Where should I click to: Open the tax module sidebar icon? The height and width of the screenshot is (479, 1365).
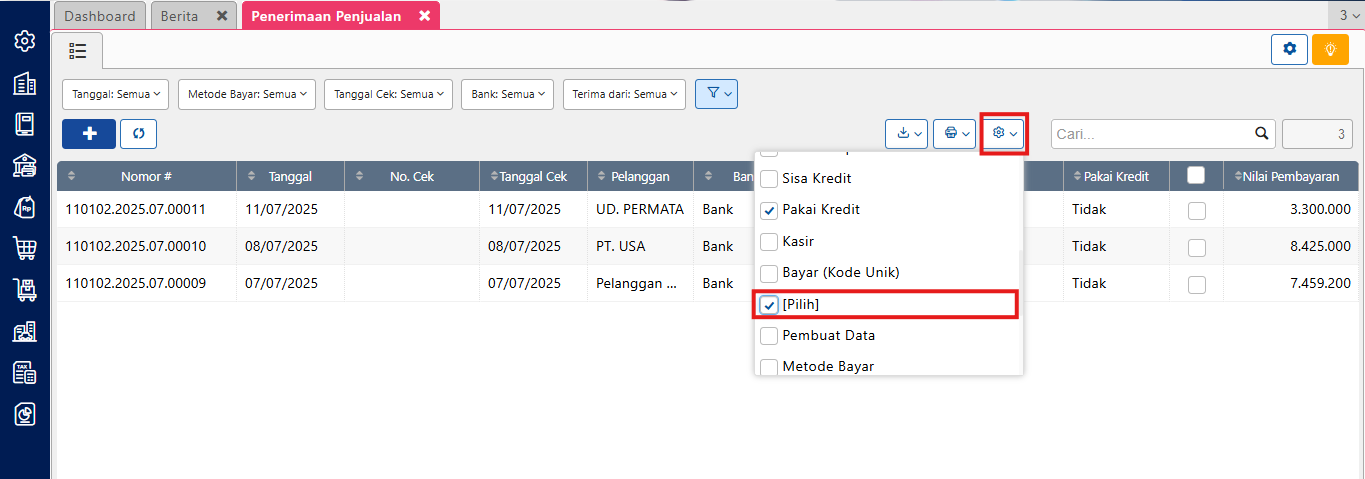pyautogui.click(x=25, y=372)
